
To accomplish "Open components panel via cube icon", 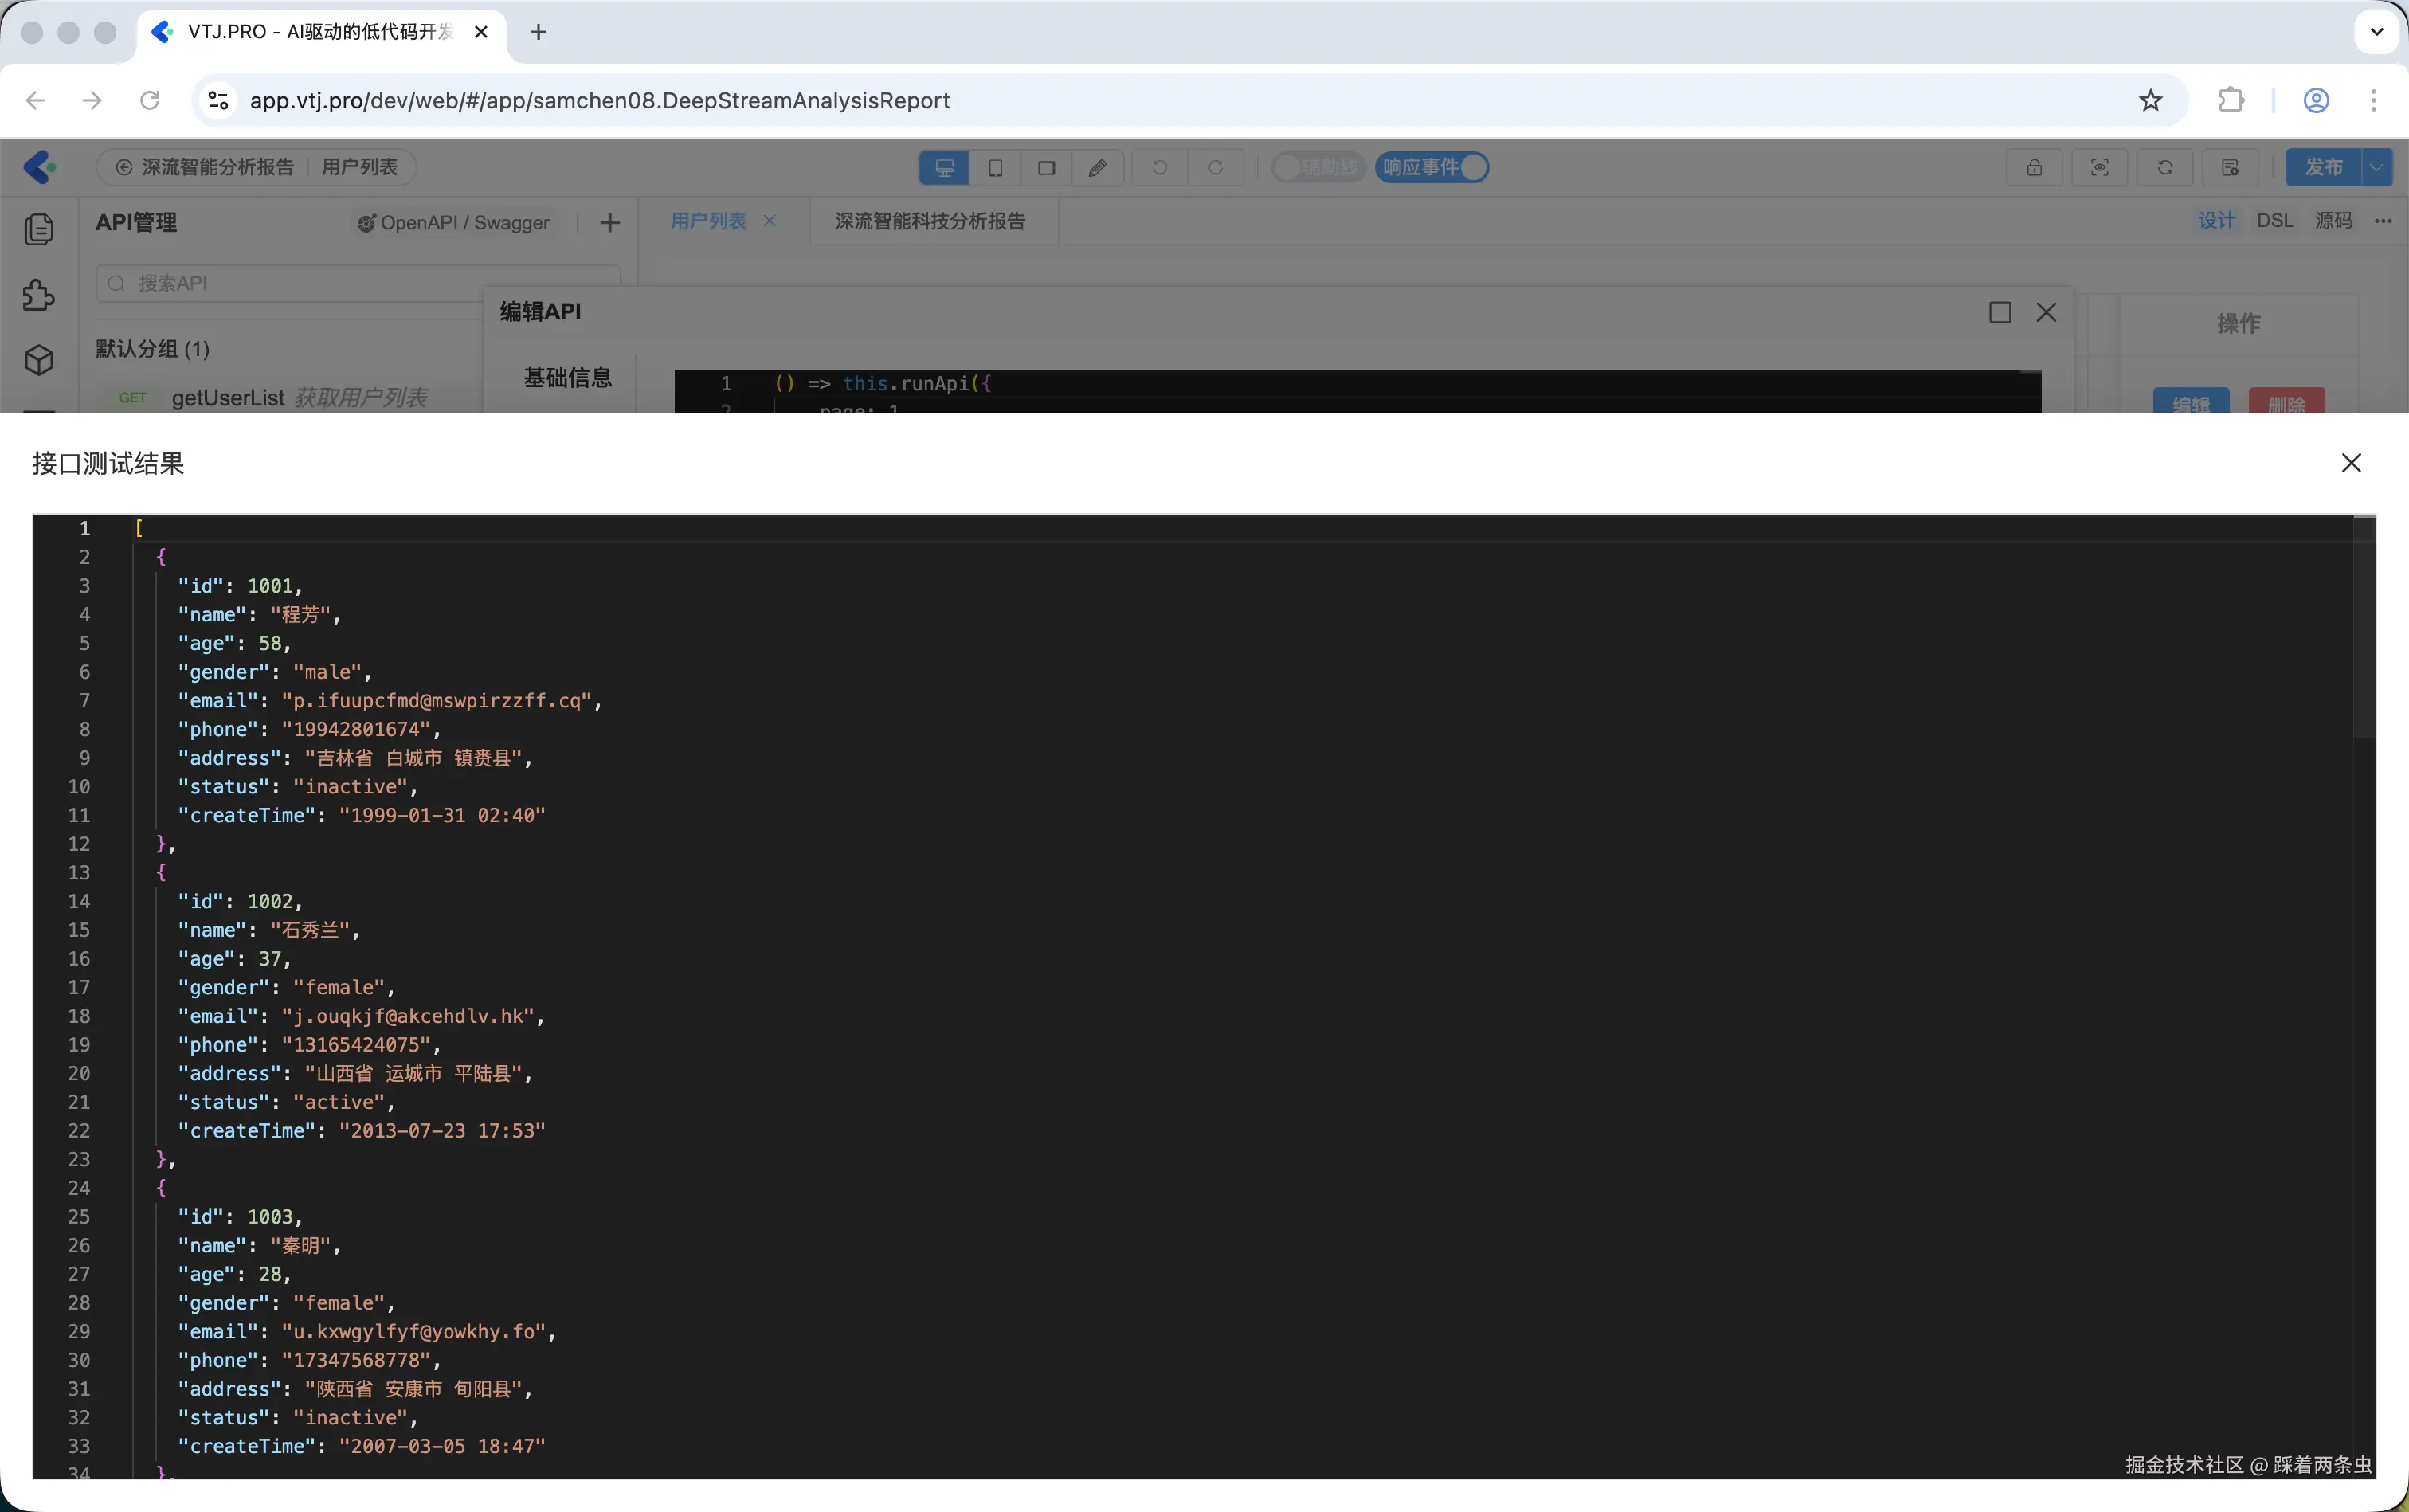I will (x=40, y=360).
